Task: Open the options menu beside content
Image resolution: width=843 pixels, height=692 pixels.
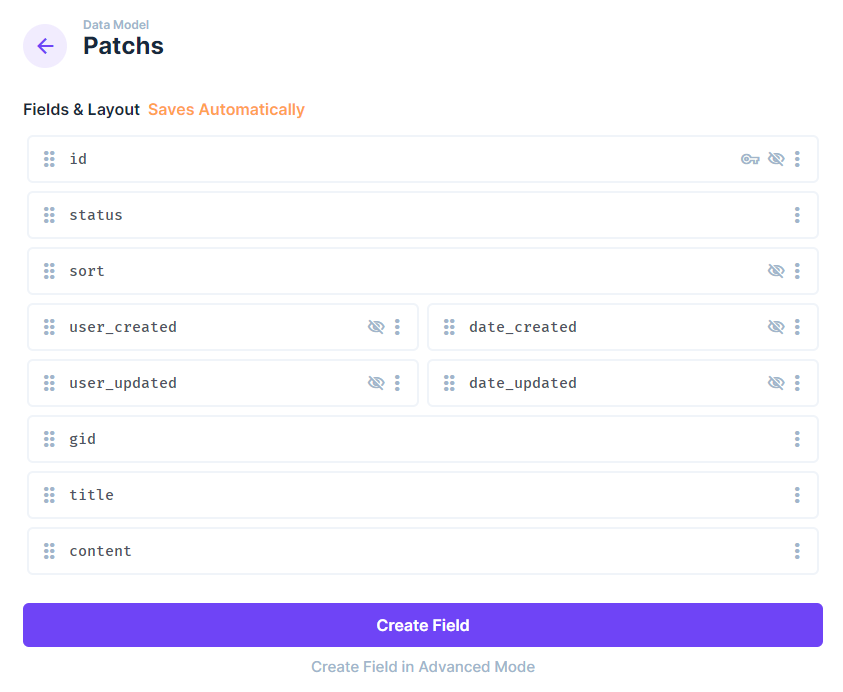Action: tap(797, 551)
